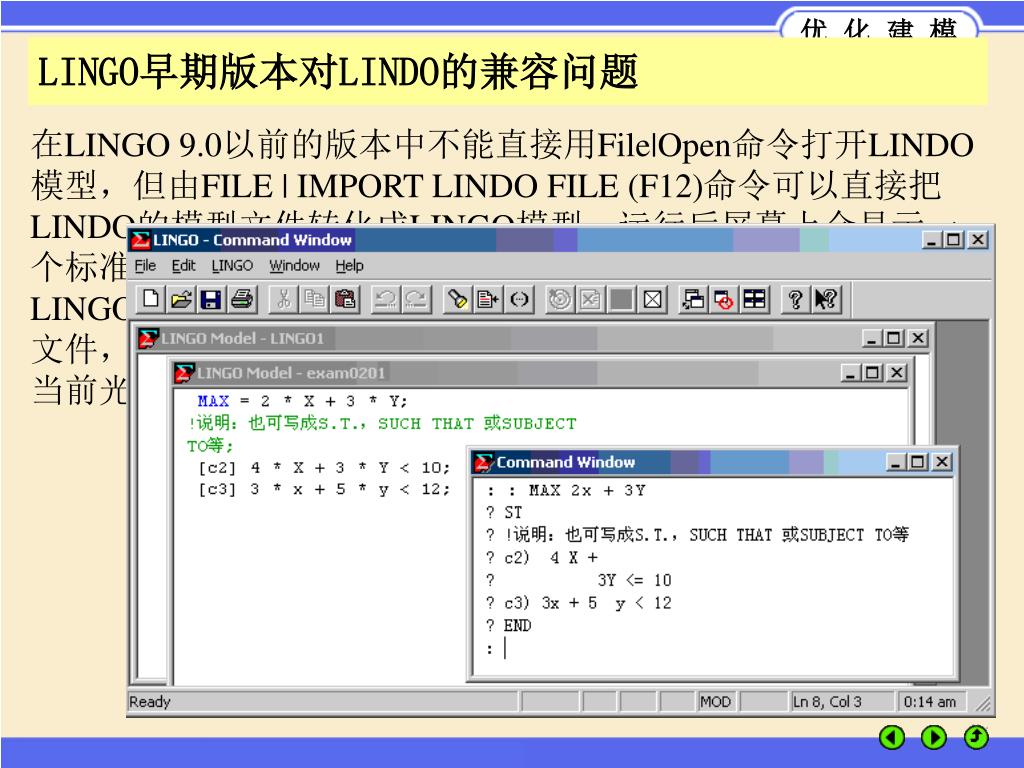The image size is (1024, 768).
Task: Click the Send To Back windows icon
Action: pos(694,300)
